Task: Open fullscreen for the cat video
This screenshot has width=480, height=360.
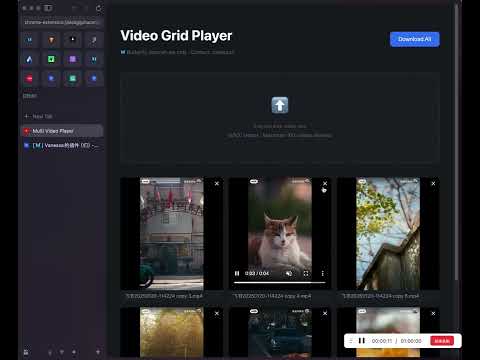Action: click(306, 273)
